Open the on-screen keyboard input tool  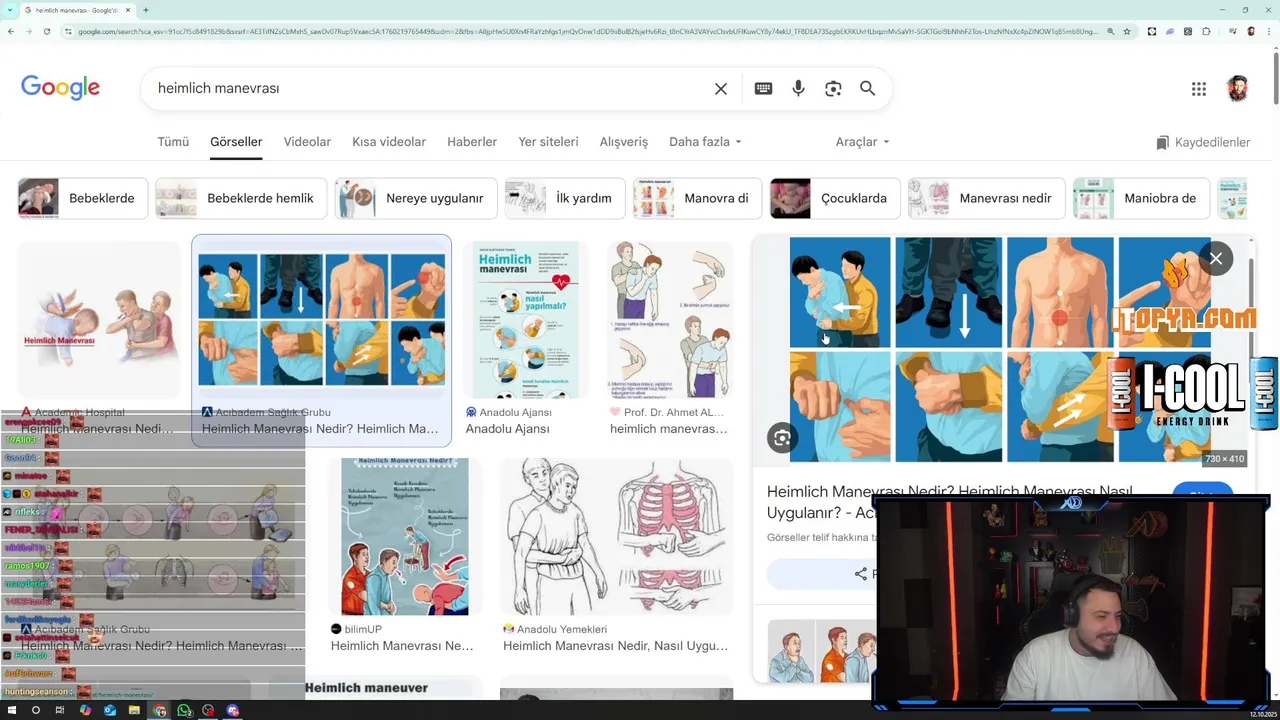763,88
